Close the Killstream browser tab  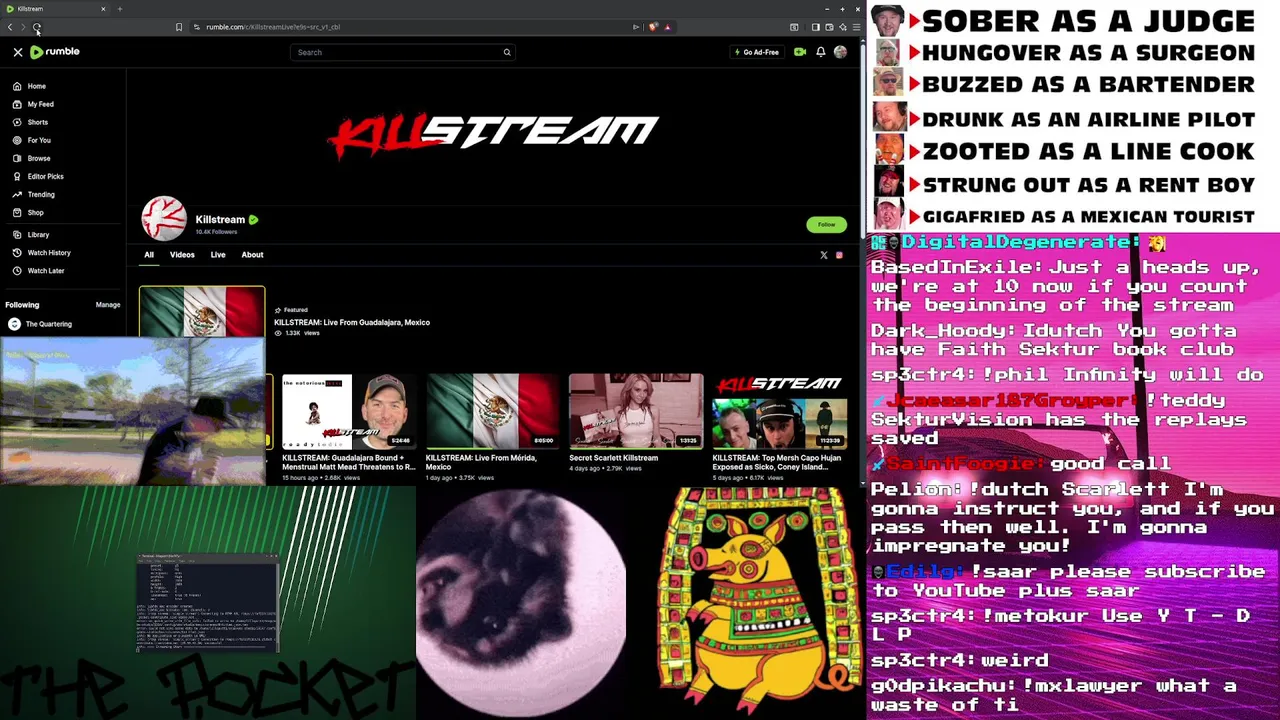[103, 9]
